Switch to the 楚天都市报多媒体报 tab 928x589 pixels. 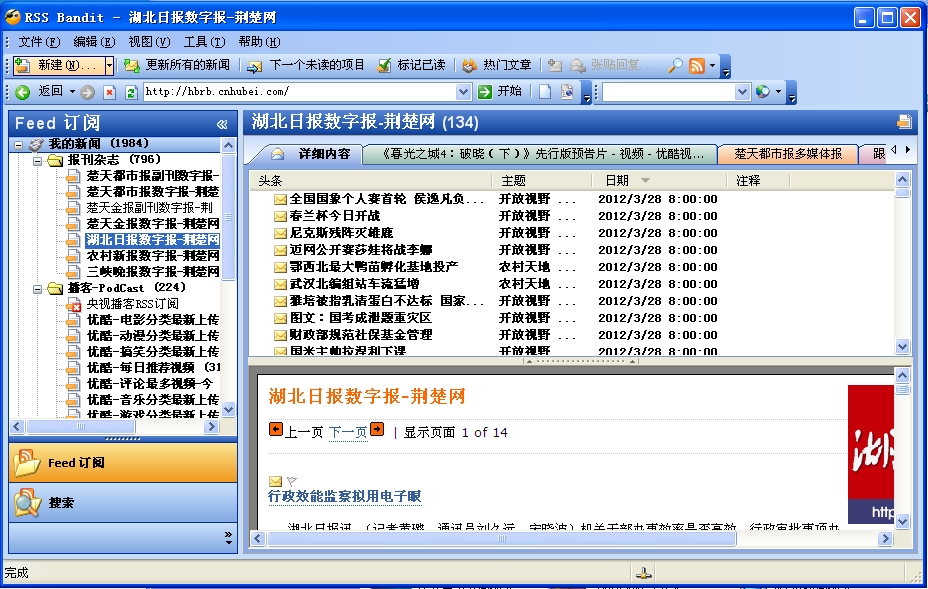tap(787, 154)
